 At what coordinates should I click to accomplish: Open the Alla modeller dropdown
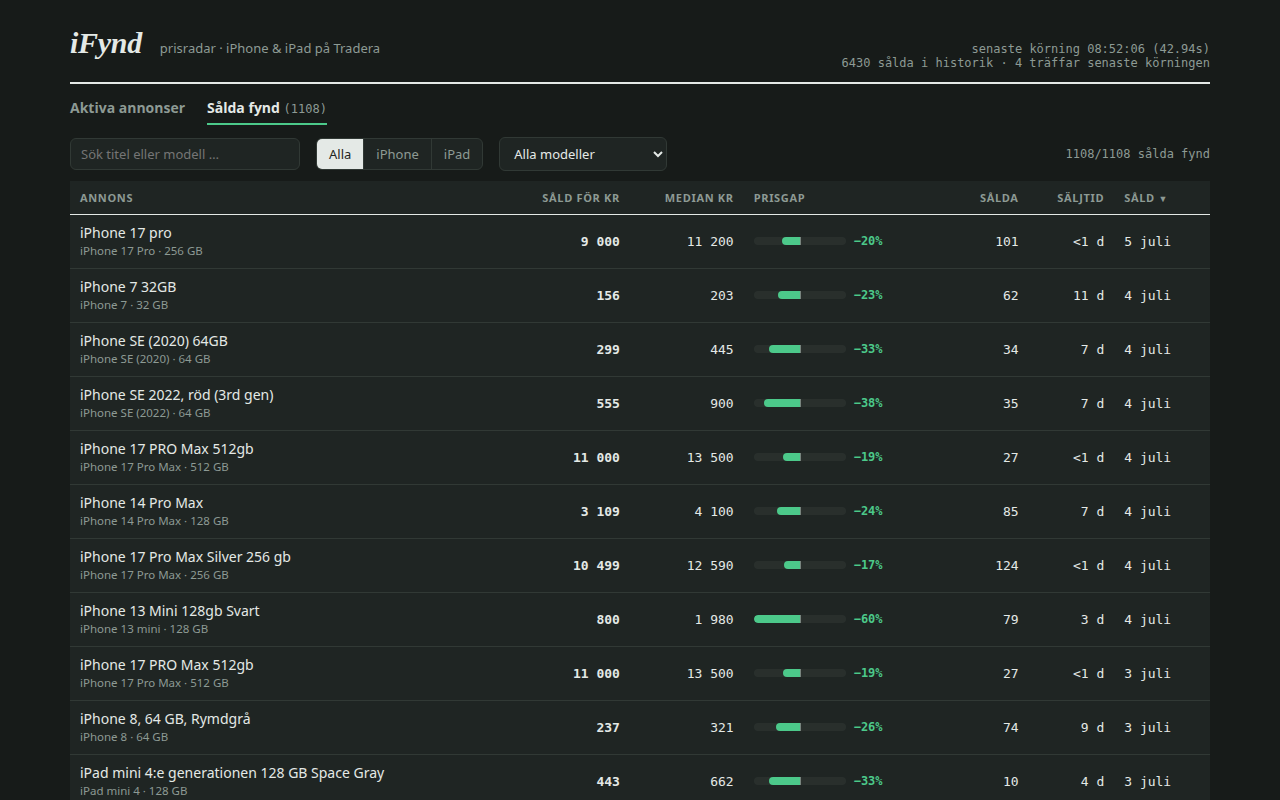(x=583, y=154)
